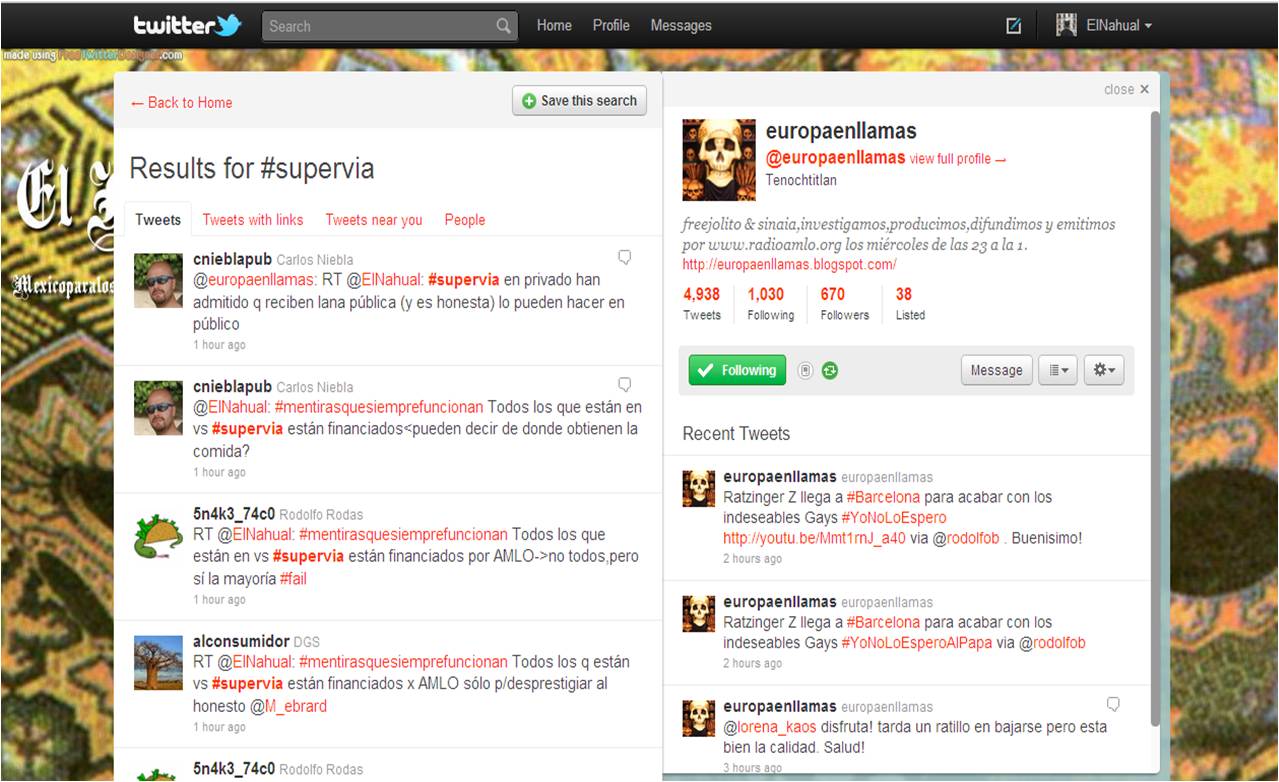1279x782 pixels.
Task: Click 1,030 Following count
Action: click(770, 303)
